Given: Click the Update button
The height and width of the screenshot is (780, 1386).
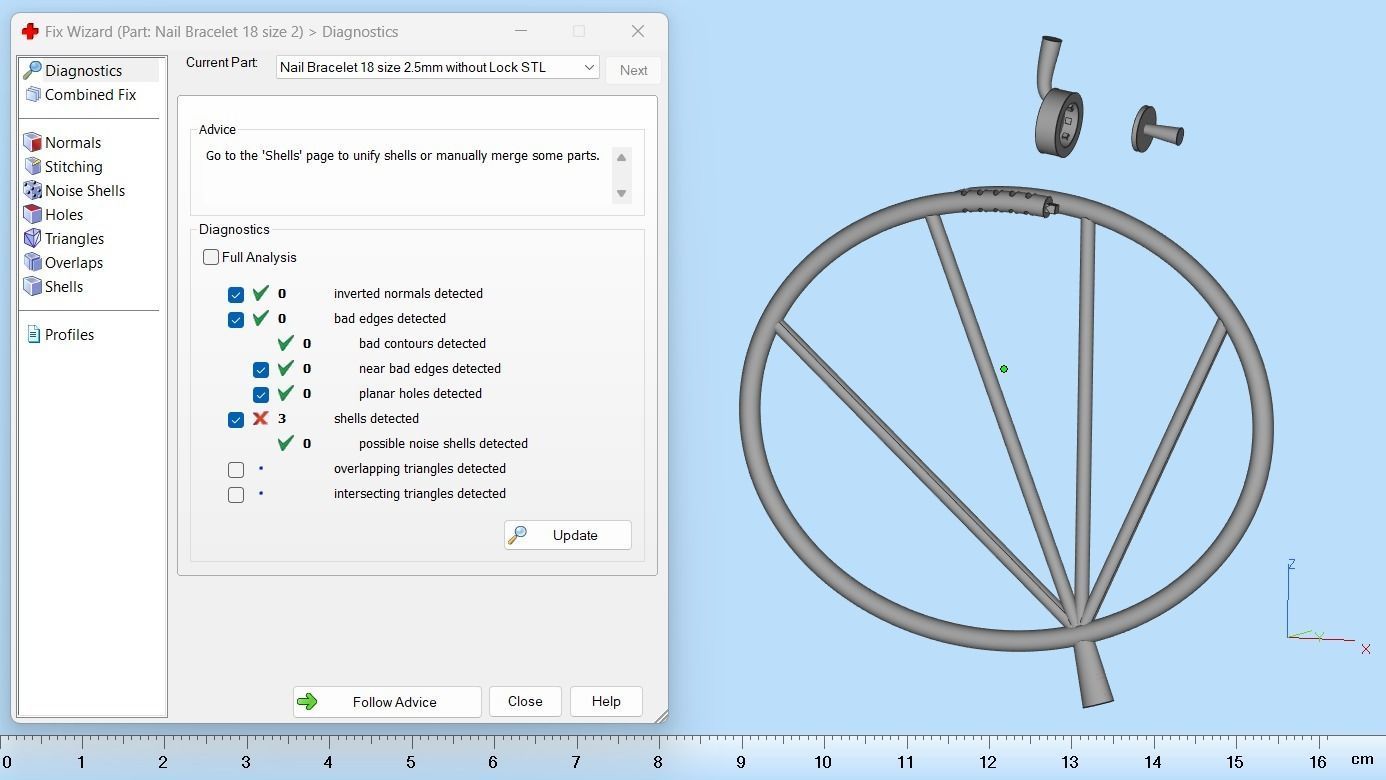Looking at the screenshot, I should pyautogui.click(x=567, y=535).
